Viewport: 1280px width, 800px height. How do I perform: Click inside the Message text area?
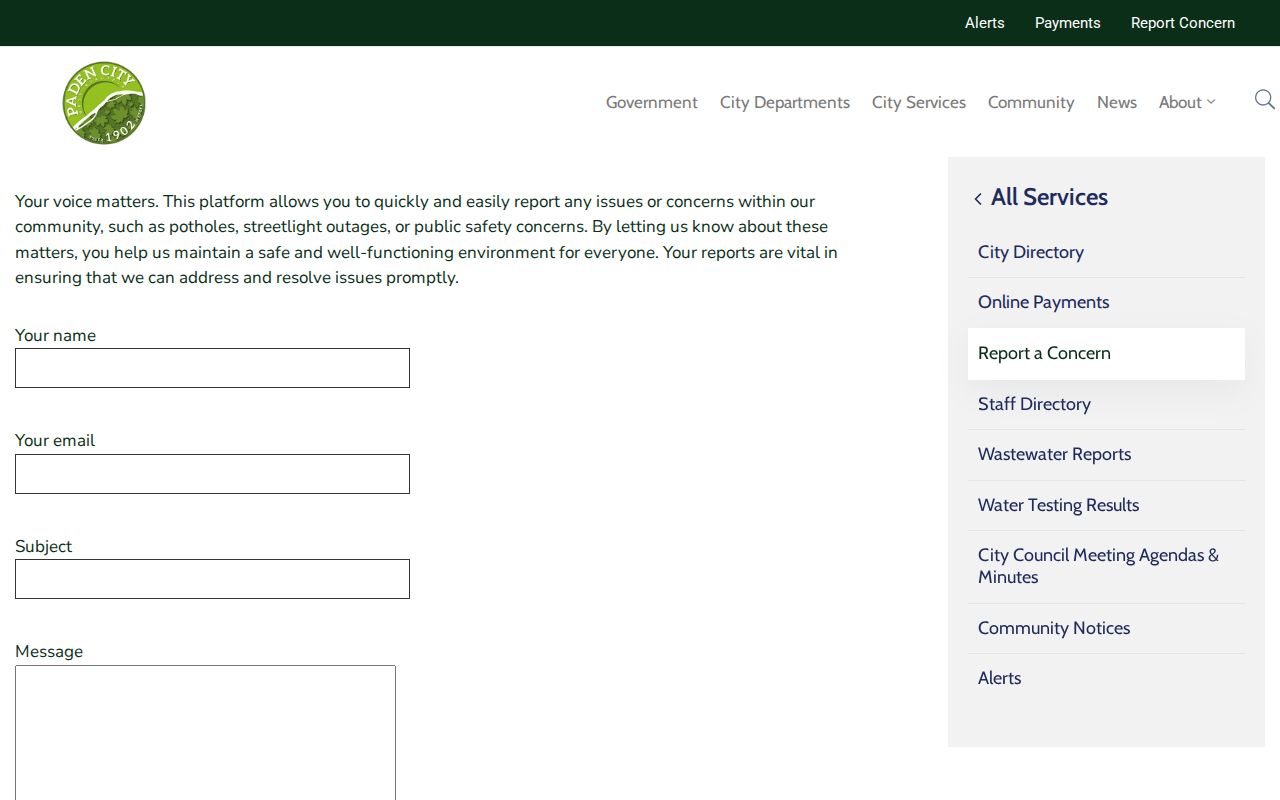pos(205,732)
